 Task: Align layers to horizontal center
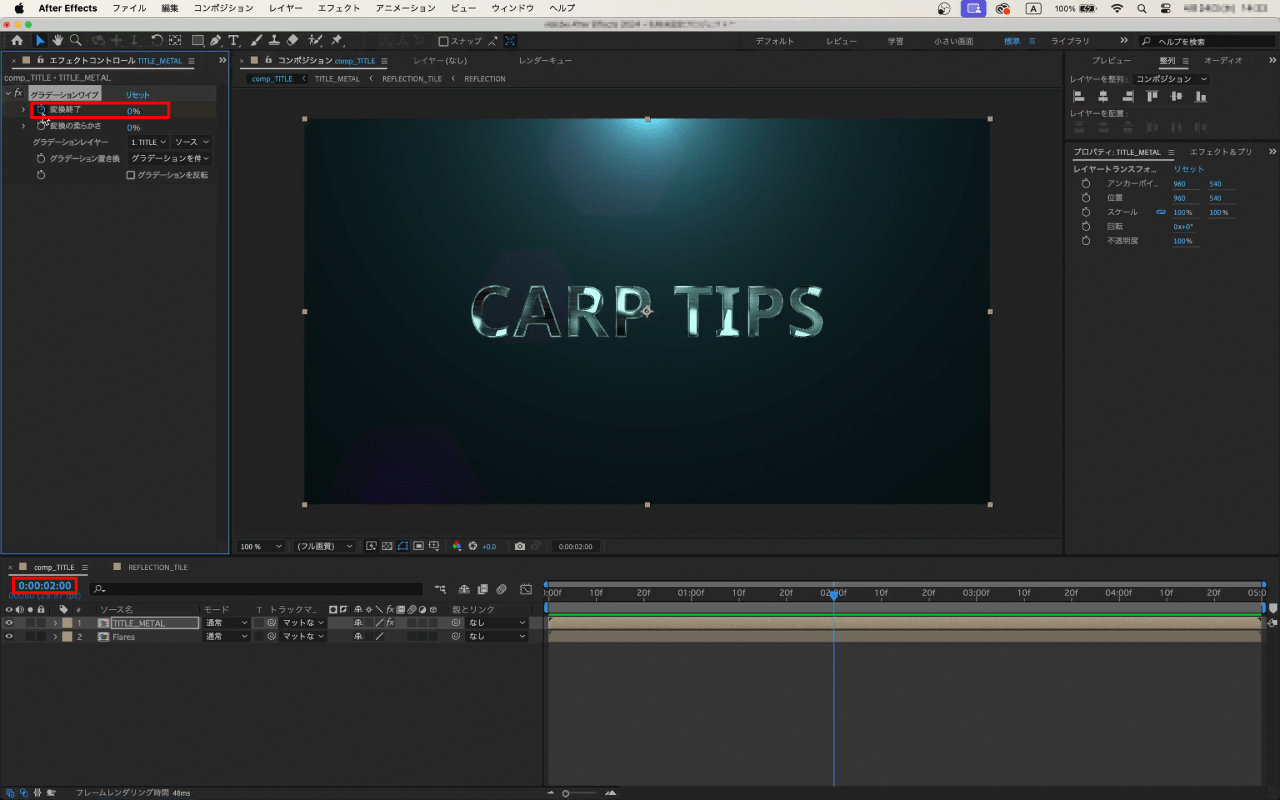(x=1103, y=96)
